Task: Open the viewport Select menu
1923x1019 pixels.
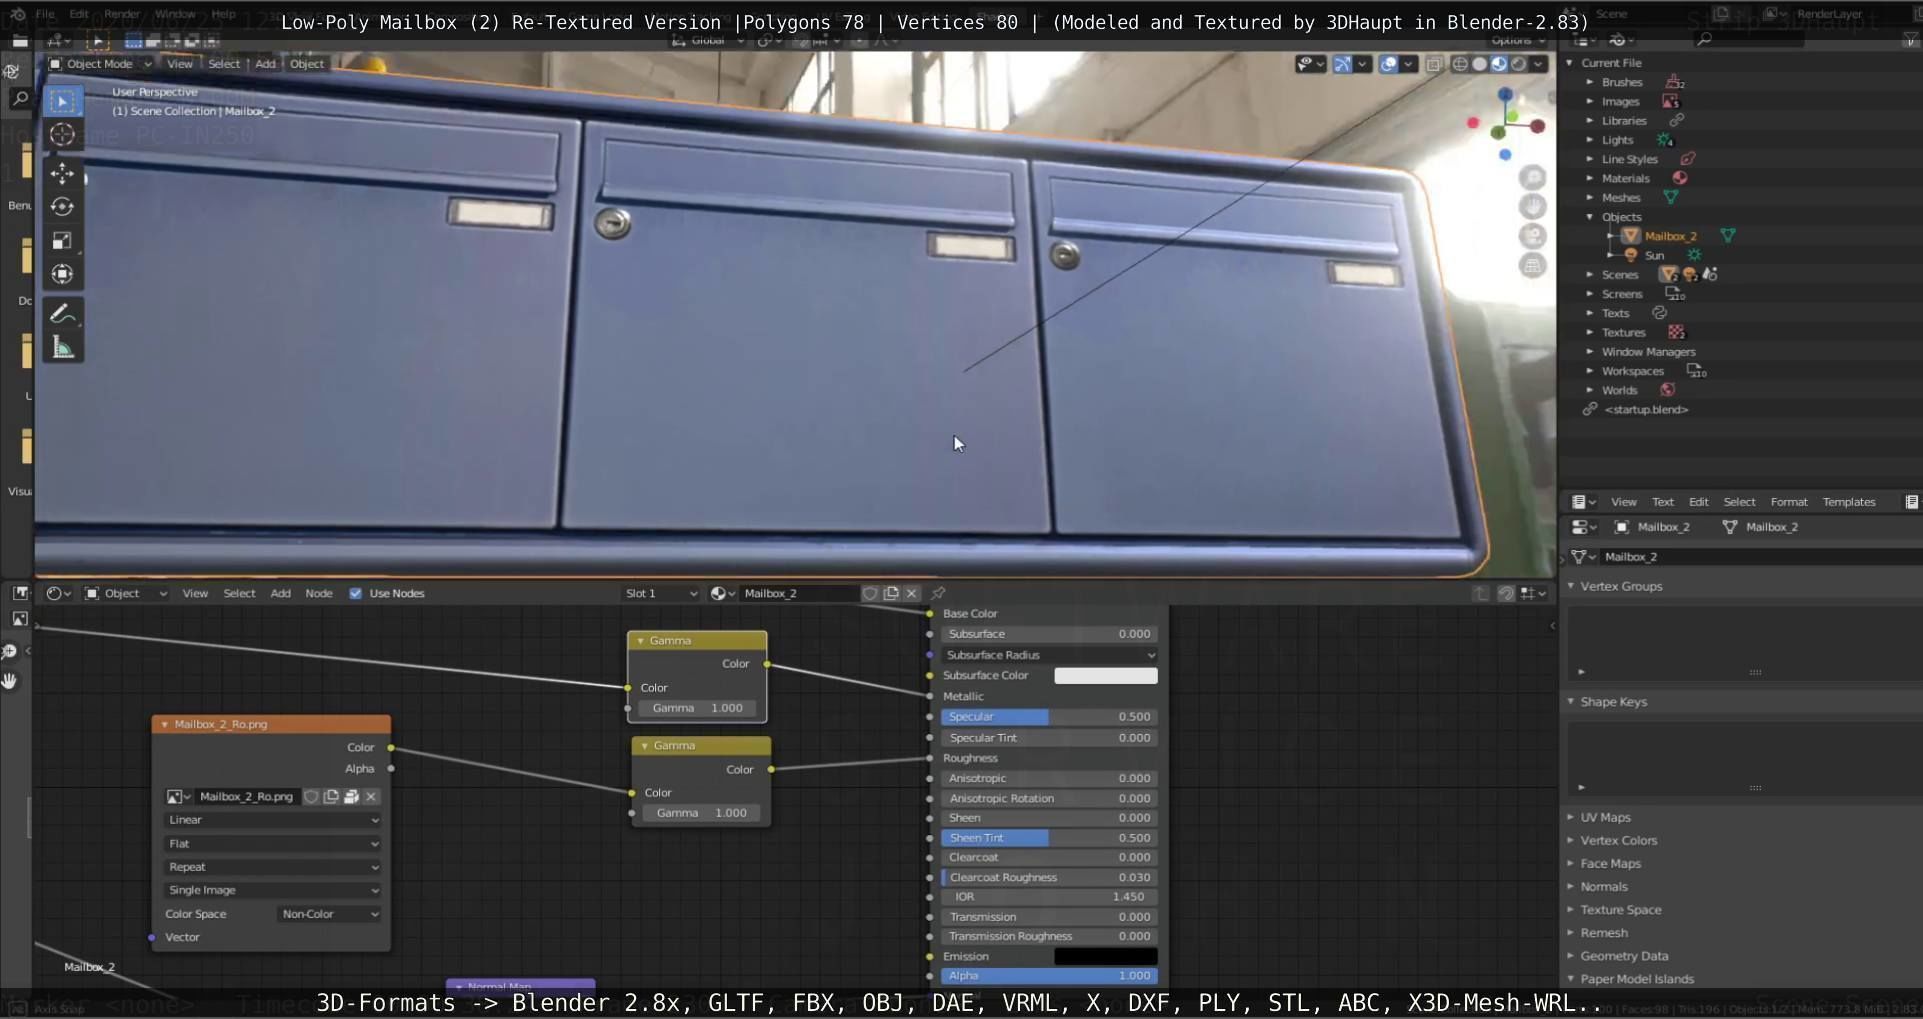Action: (x=224, y=64)
